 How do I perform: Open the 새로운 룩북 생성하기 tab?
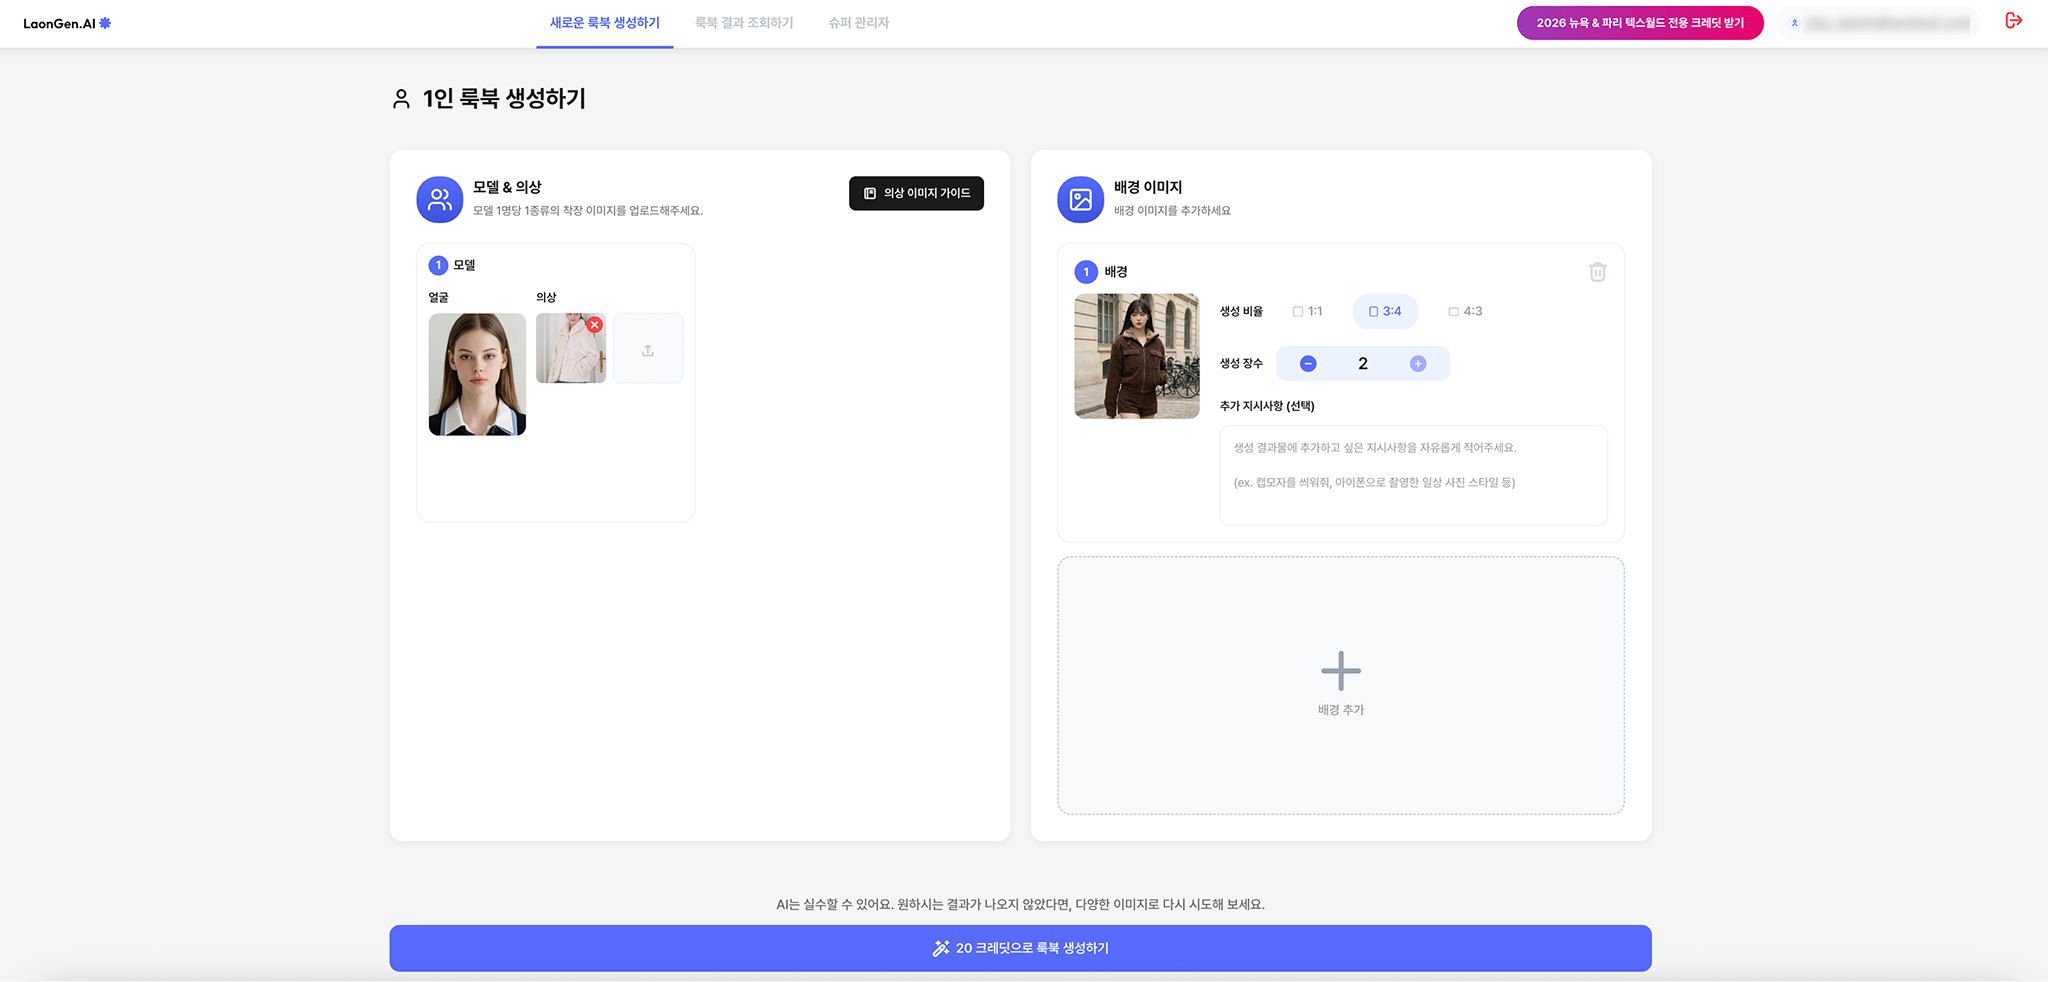(604, 23)
